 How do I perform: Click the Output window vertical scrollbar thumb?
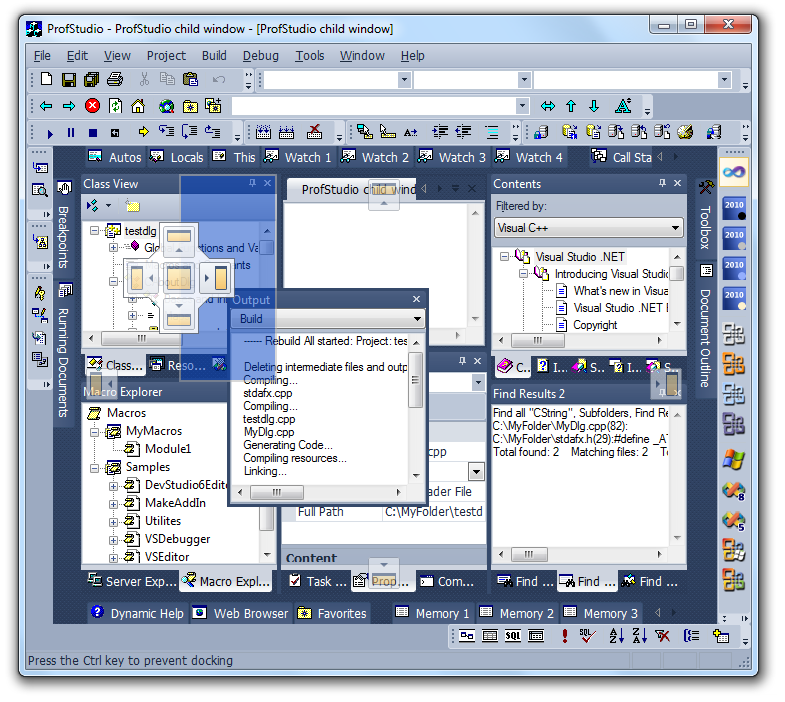(416, 380)
